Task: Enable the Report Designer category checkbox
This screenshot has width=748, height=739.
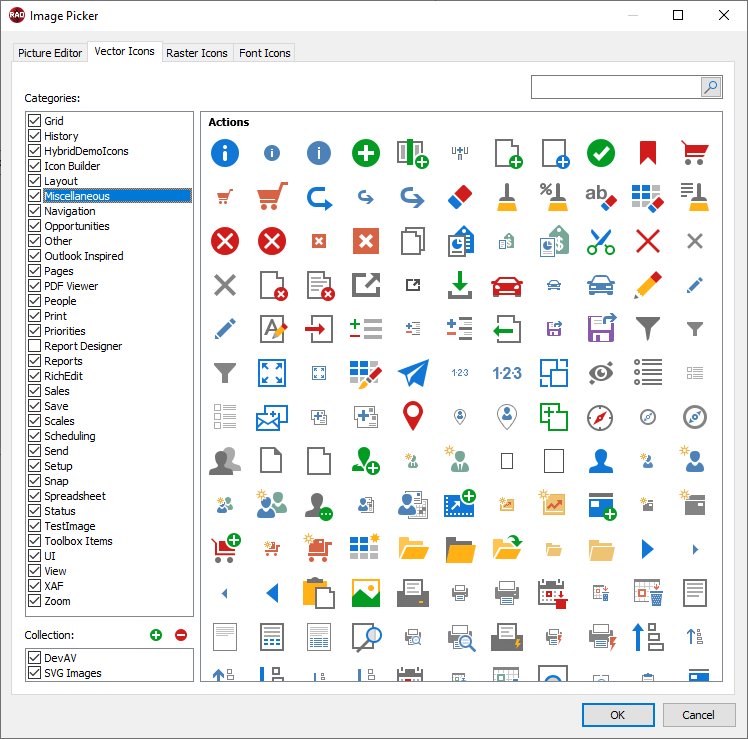Action: click(35, 346)
